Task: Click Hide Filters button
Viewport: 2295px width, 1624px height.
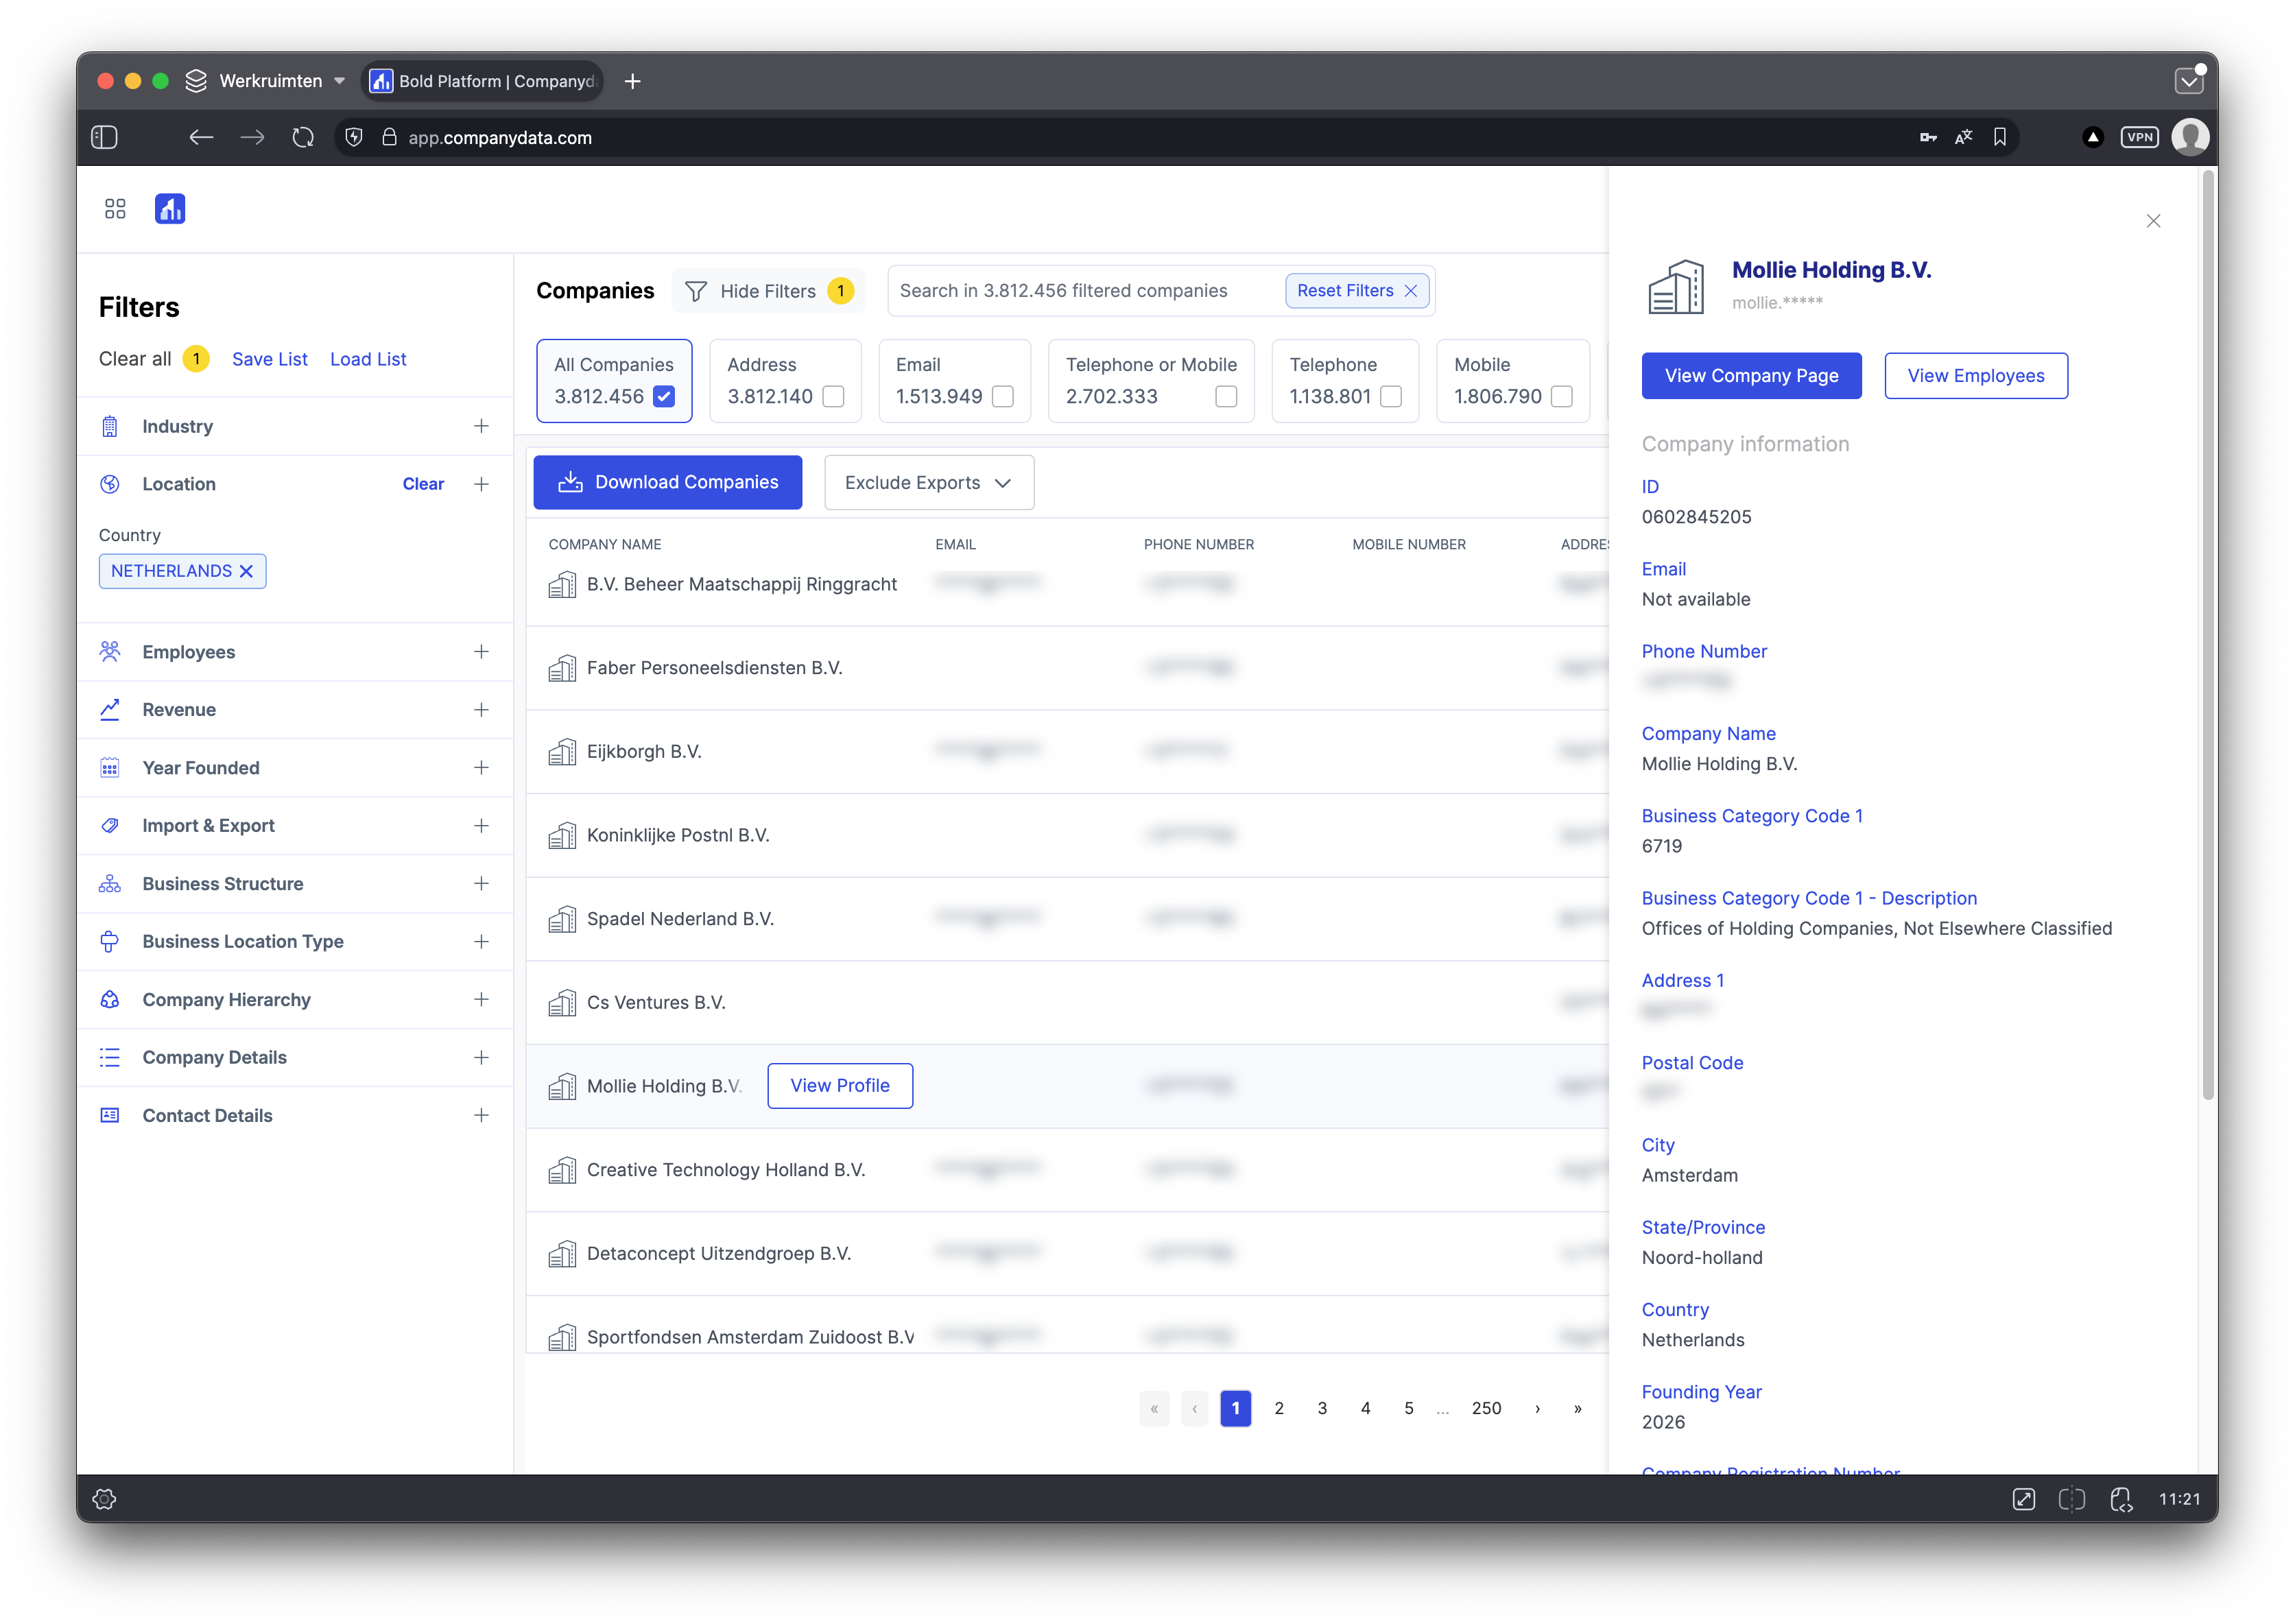Action: click(768, 291)
